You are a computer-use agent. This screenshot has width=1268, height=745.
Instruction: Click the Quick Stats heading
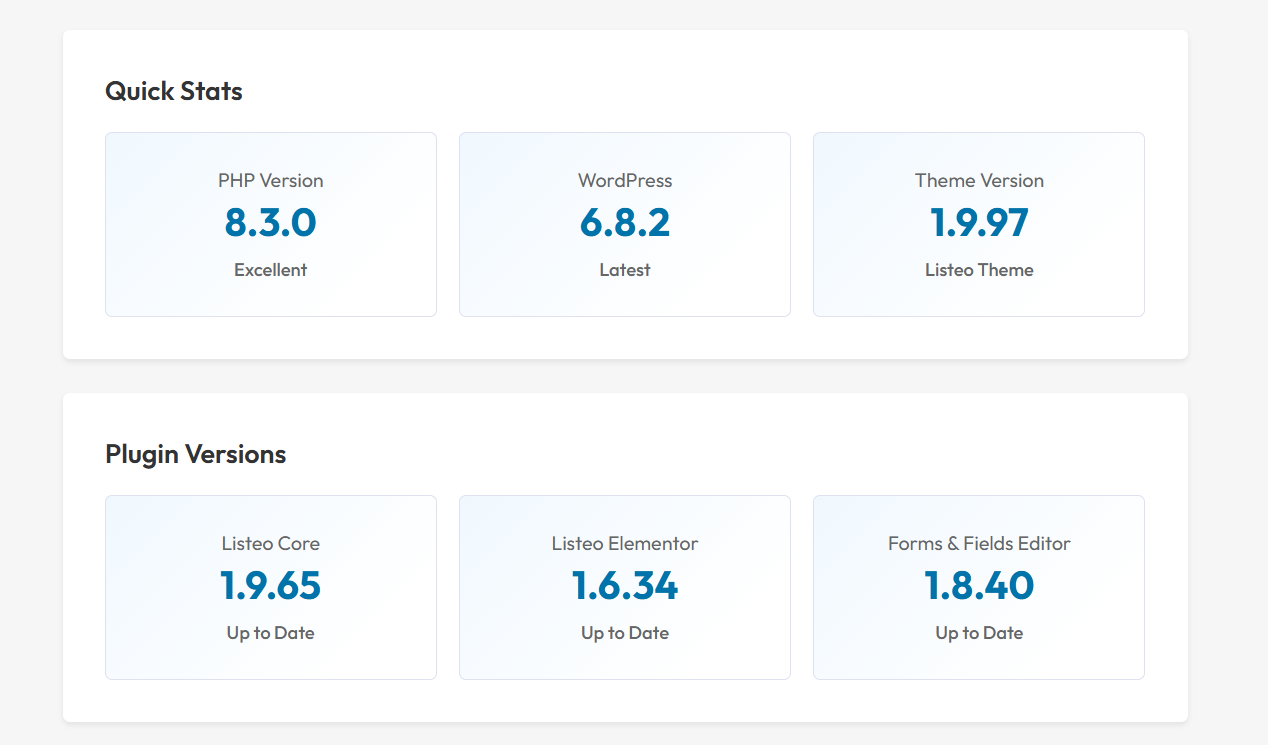(174, 91)
